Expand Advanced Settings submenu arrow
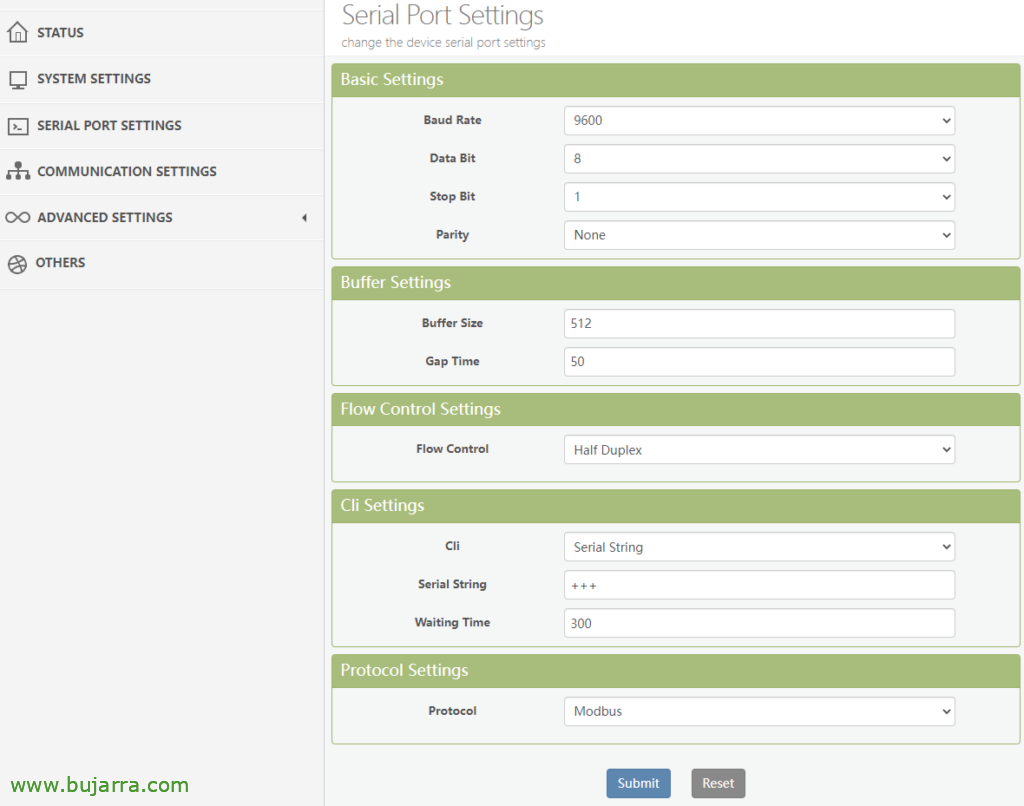The image size is (1024, 806). (304, 218)
